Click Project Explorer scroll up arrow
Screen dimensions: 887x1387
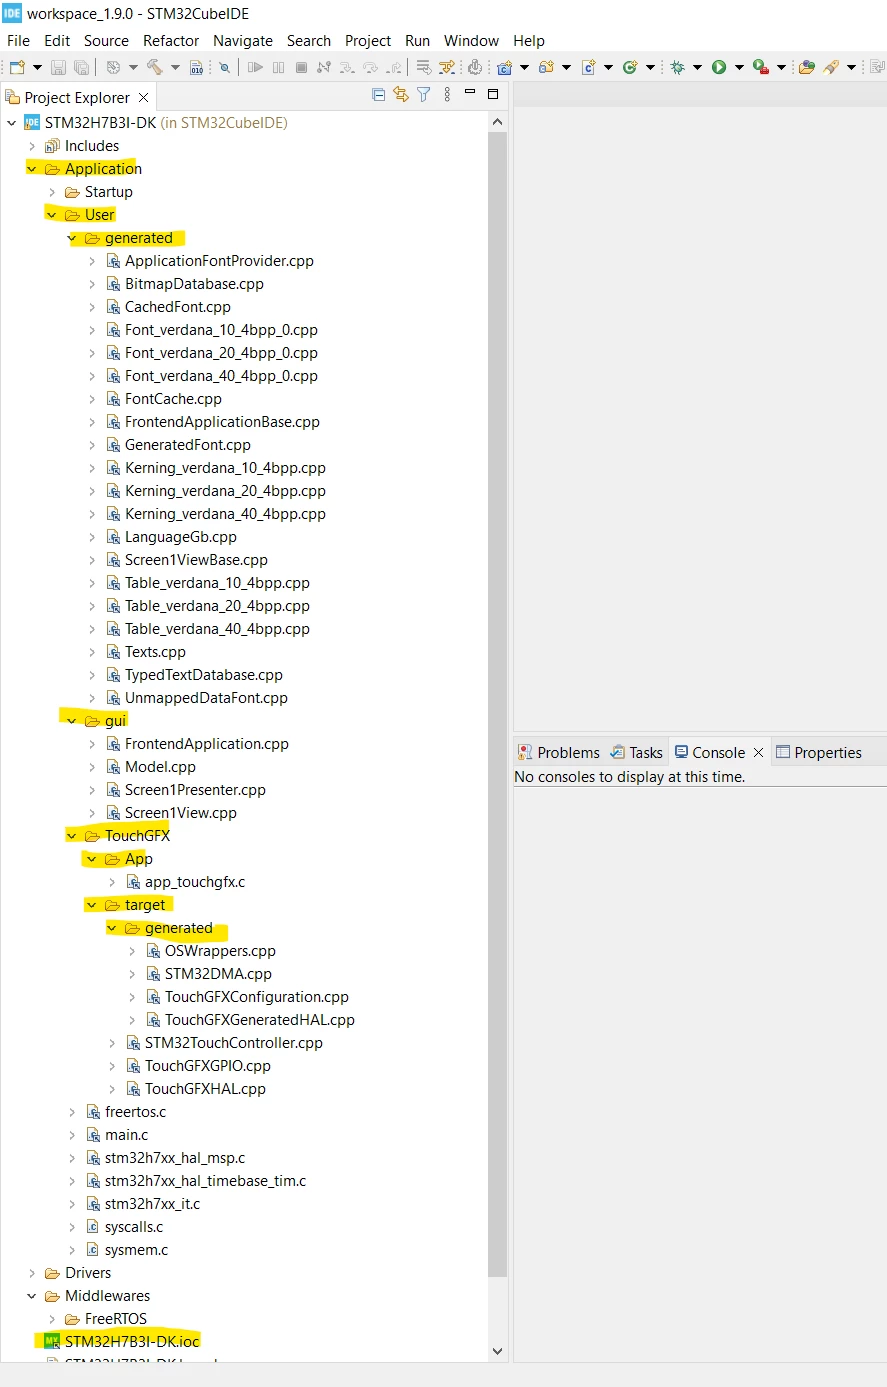(497, 121)
